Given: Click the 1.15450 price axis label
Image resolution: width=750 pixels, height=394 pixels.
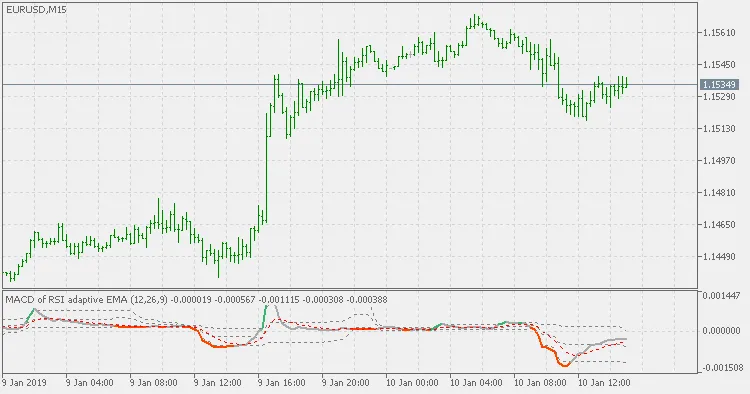Looking at the screenshot, I should click(x=719, y=65).
